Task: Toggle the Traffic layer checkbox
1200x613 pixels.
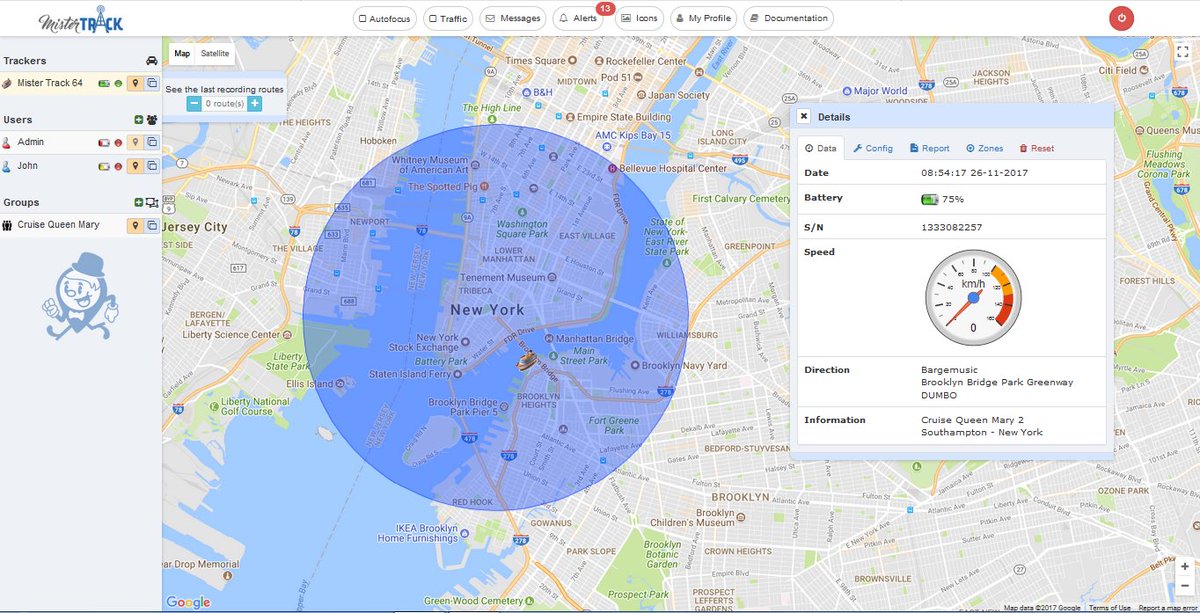Action: pyautogui.click(x=449, y=18)
